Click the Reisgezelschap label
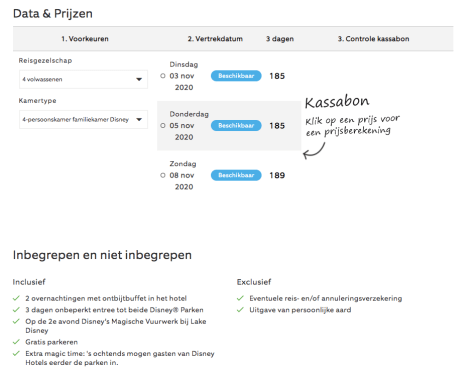 pyautogui.click(x=45, y=61)
